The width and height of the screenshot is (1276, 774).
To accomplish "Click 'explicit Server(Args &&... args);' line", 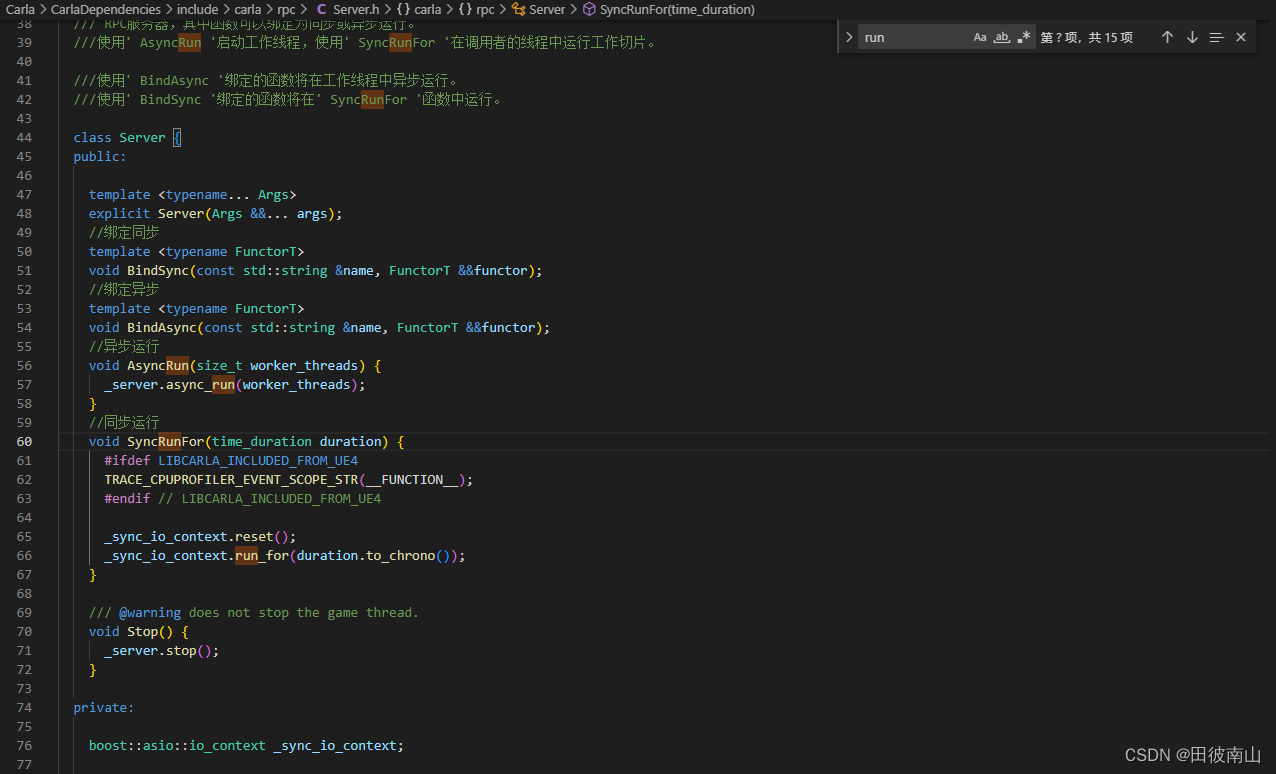I will (x=216, y=213).
